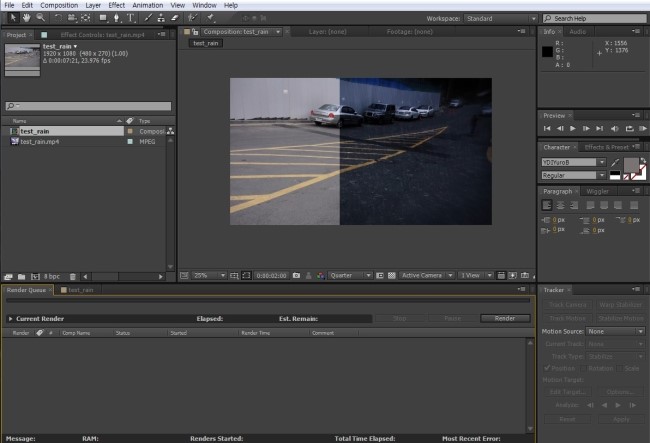Take snapshot with camera icon in viewer

click(296, 276)
